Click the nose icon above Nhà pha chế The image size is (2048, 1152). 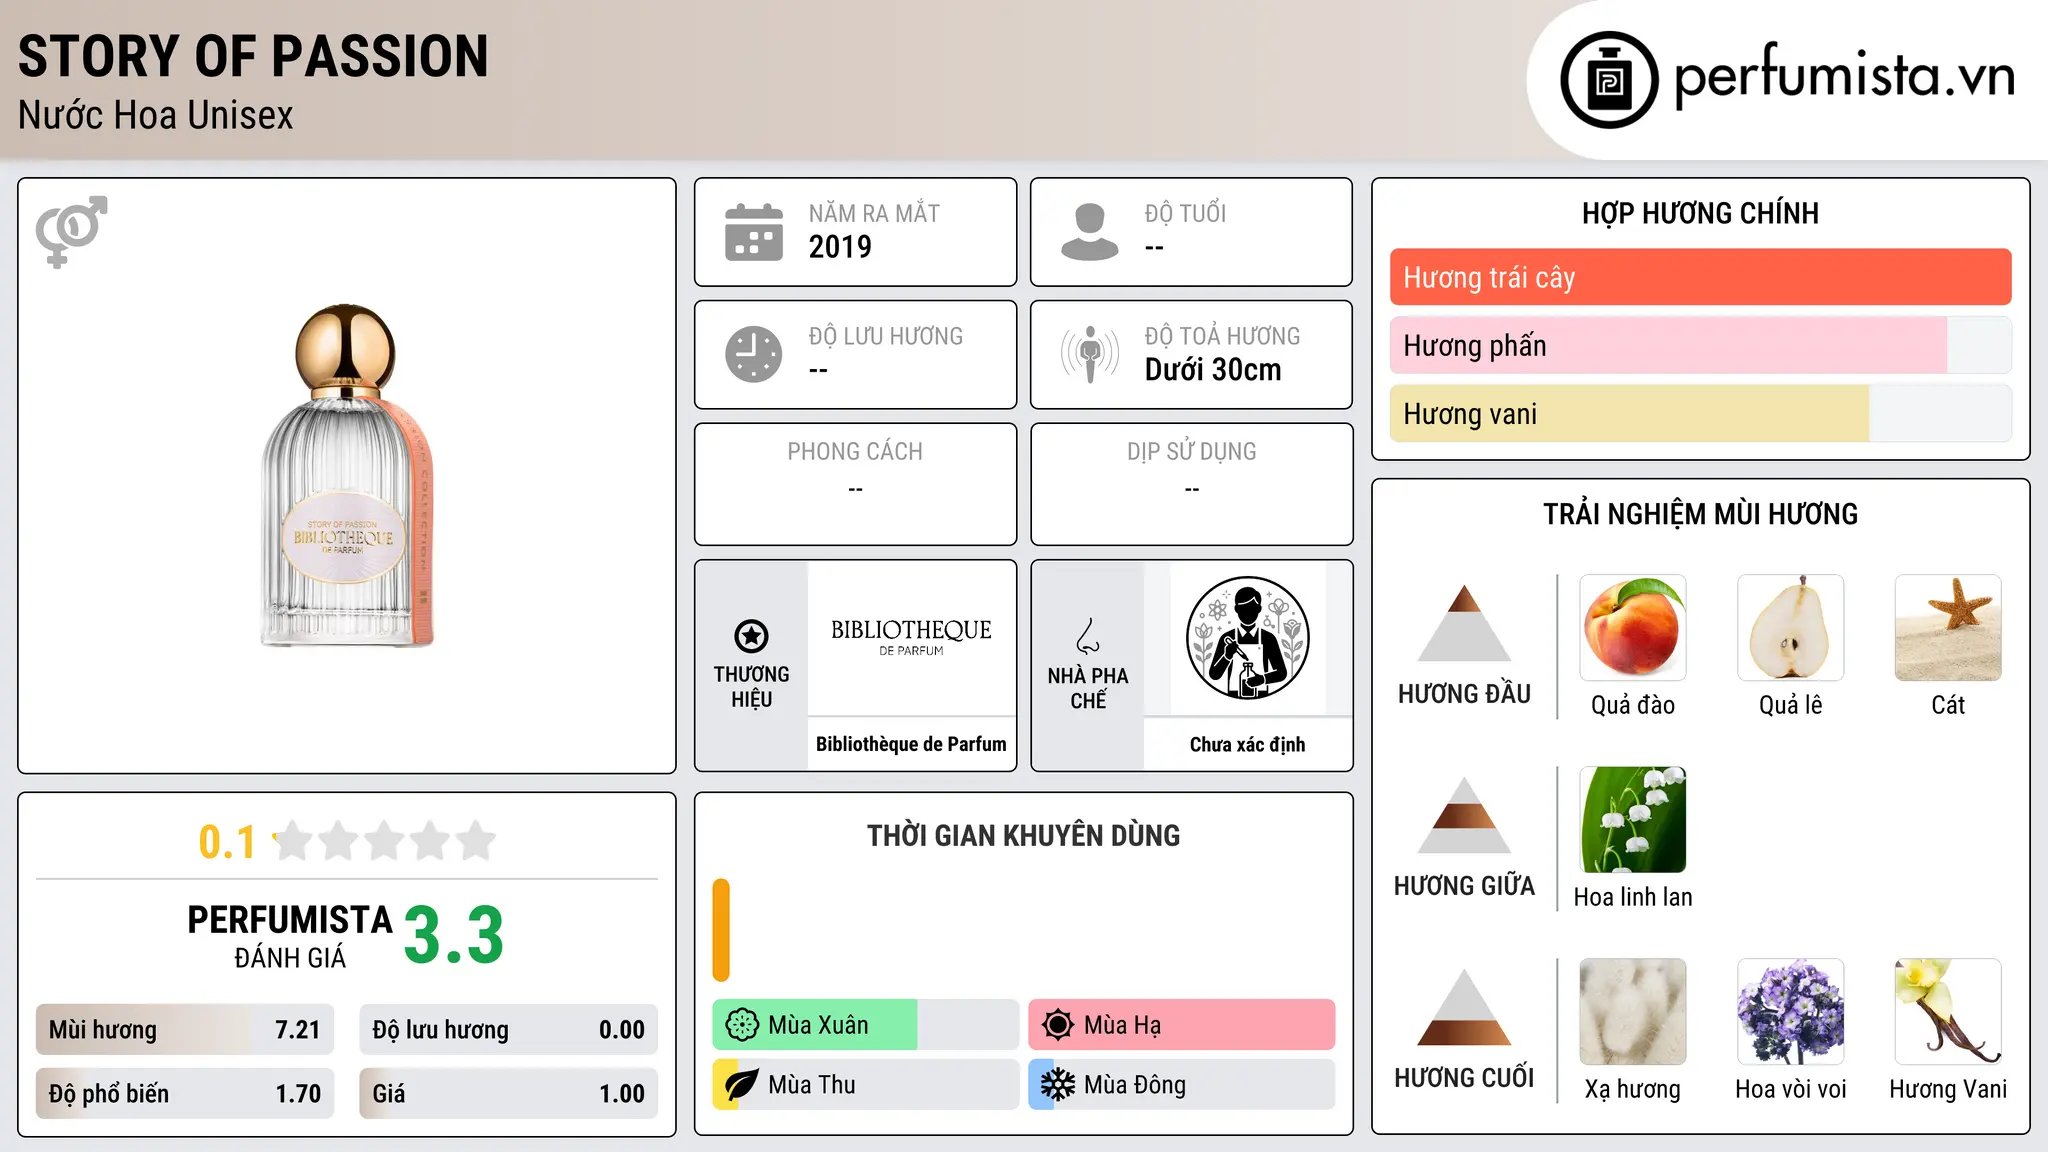[x=1088, y=636]
